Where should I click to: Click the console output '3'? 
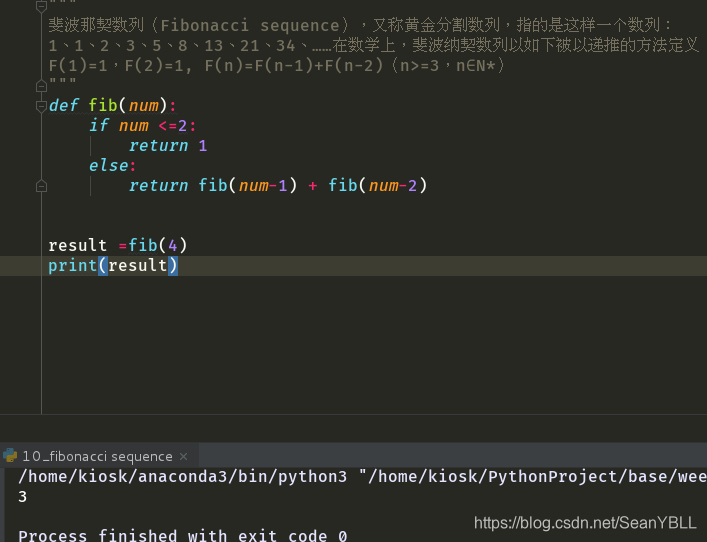click(x=23, y=497)
